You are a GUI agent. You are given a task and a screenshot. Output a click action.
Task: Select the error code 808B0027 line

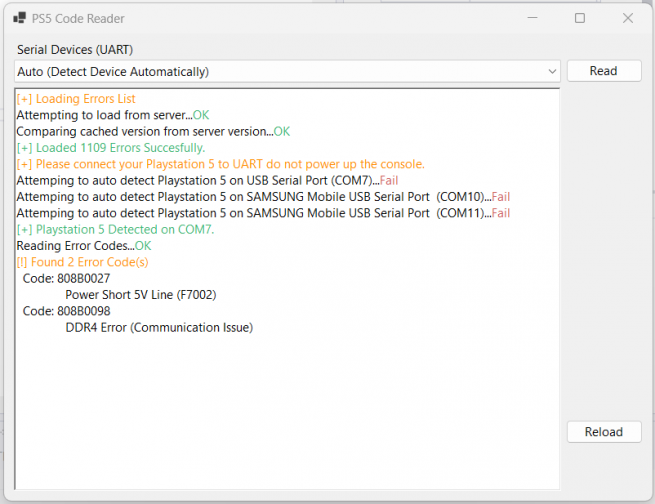pos(66,278)
